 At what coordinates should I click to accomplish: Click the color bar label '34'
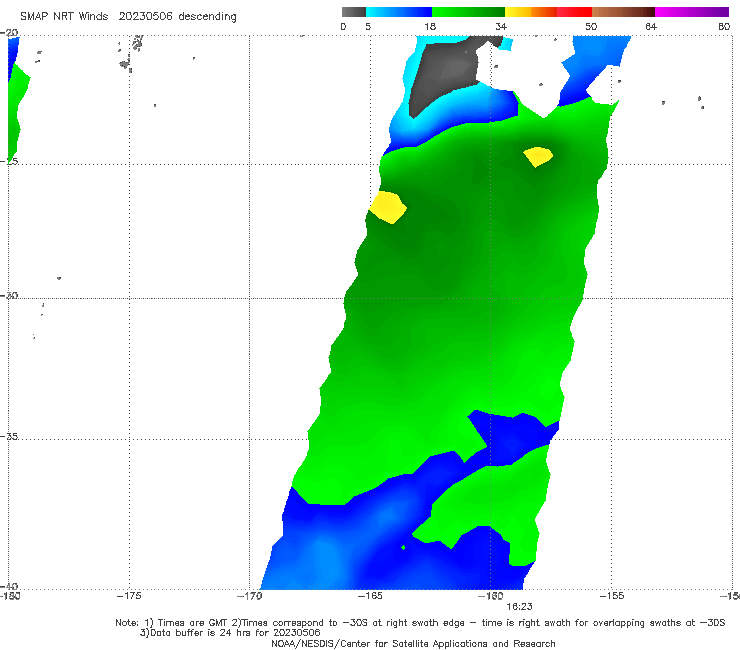[x=501, y=27]
